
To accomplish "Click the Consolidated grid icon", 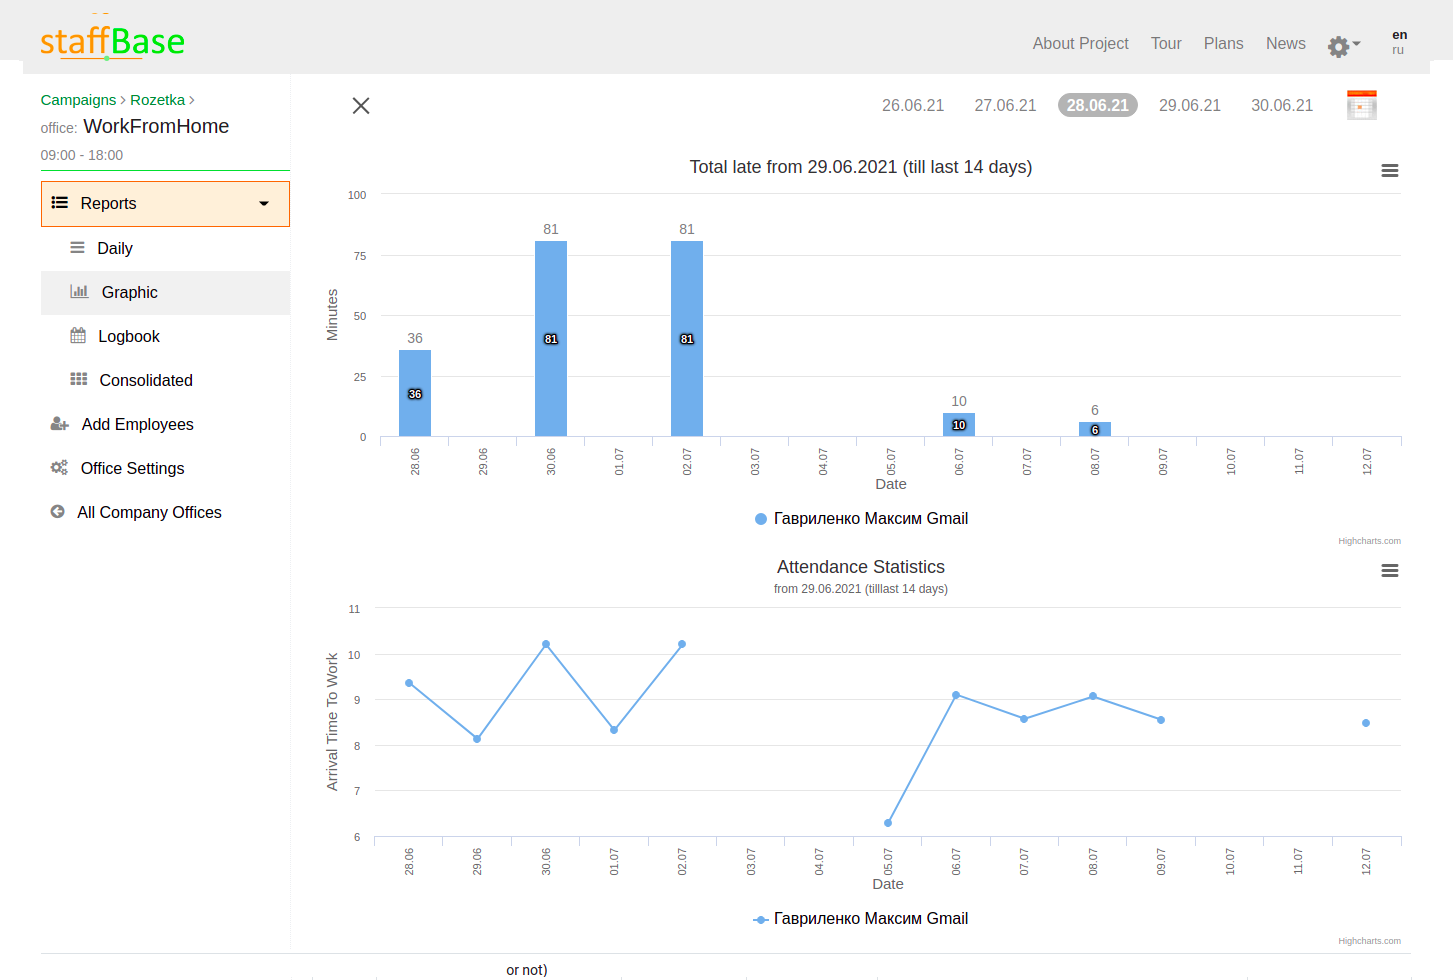I will click(x=79, y=380).
